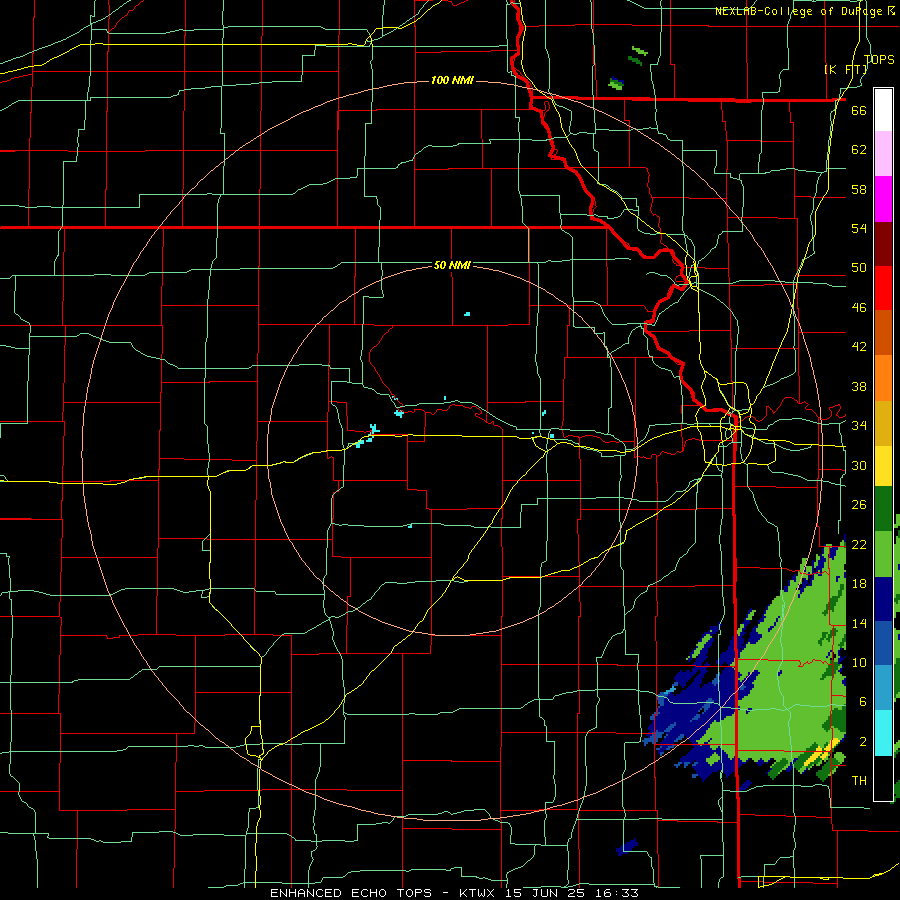Click the 42 value on the scale
This screenshot has height=900, width=900.
pos(859,346)
